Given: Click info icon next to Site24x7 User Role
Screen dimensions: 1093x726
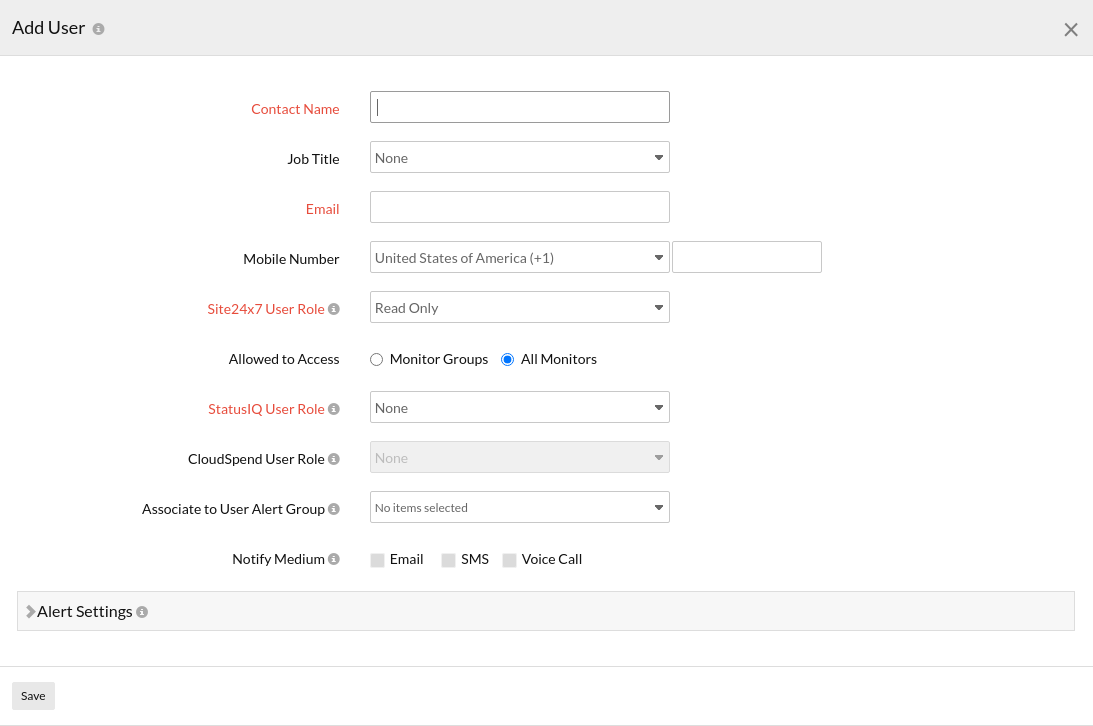Looking at the screenshot, I should pos(334,309).
